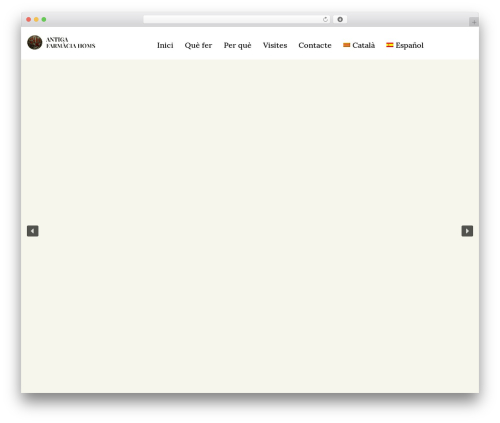Close the window with the red button
500x423 pixels.
tap(29, 20)
